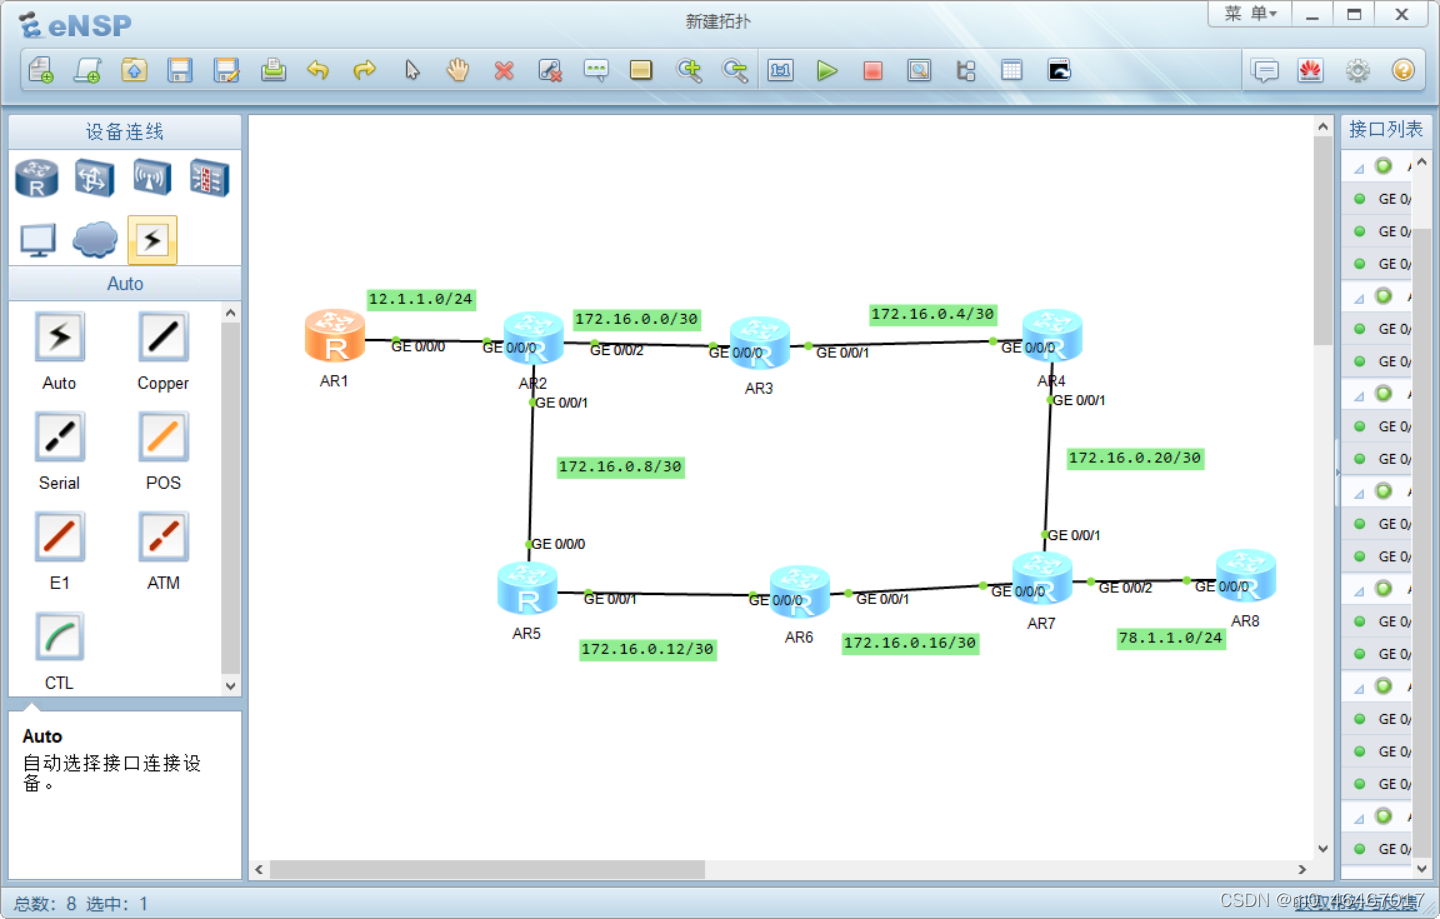Select the yellow rectangle palette tool
Screen dimensions: 1440x919
(641, 70)
